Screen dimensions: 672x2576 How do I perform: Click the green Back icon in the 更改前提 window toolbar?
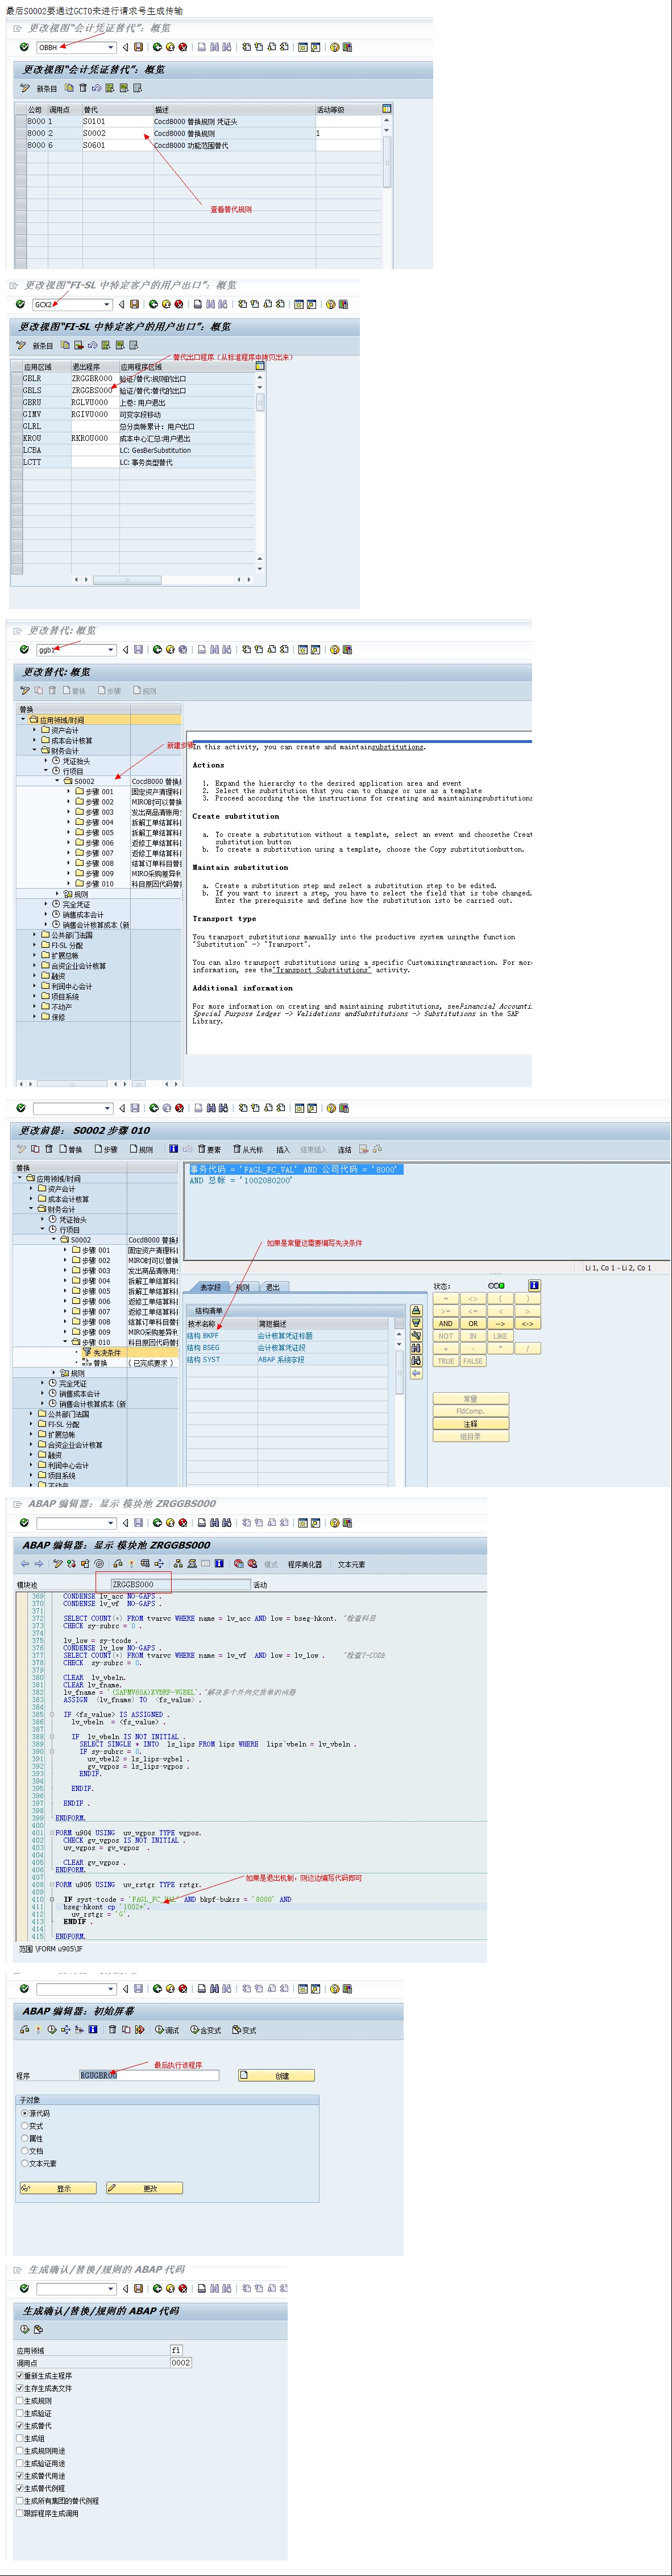click(x=154, y=1108)
